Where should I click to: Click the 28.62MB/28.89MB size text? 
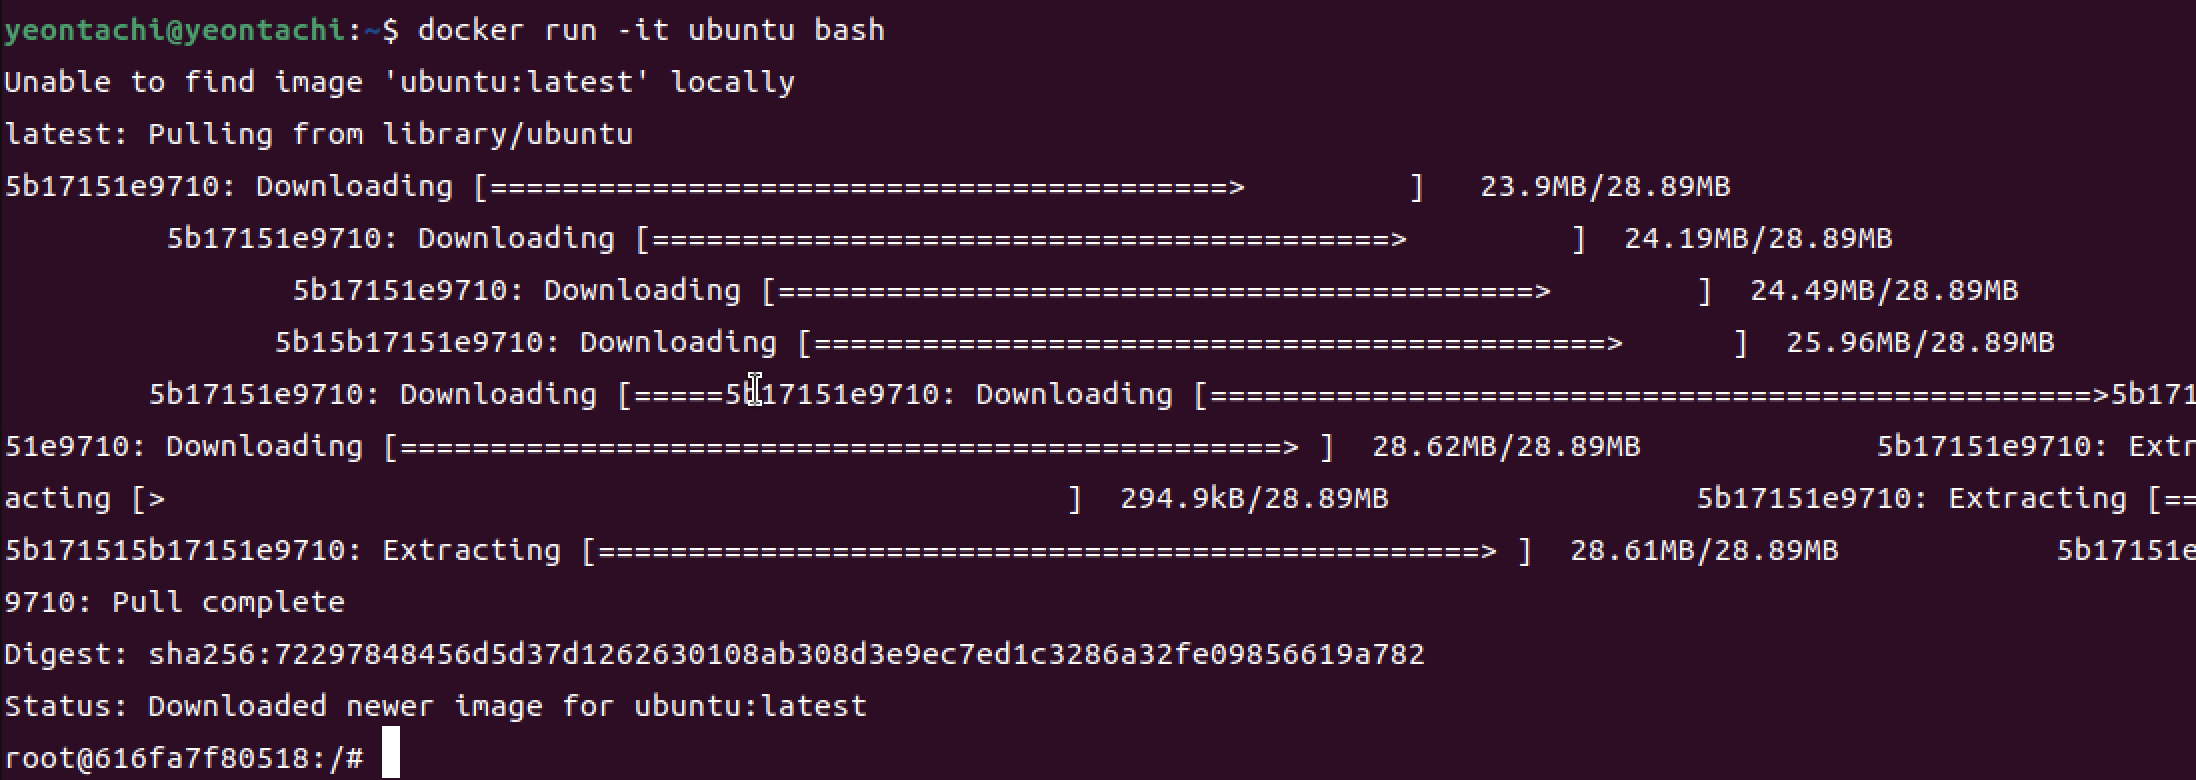tap(1506, 446)
